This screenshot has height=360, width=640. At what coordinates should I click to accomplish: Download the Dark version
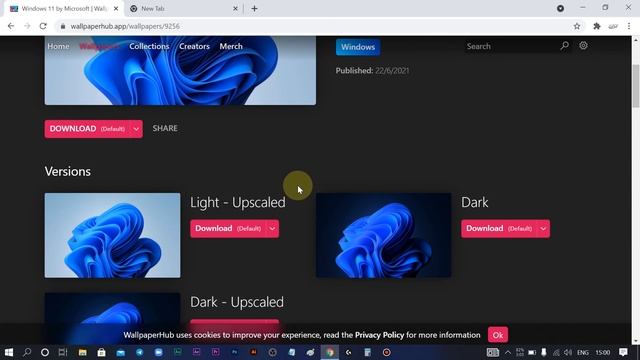point(499,229)
